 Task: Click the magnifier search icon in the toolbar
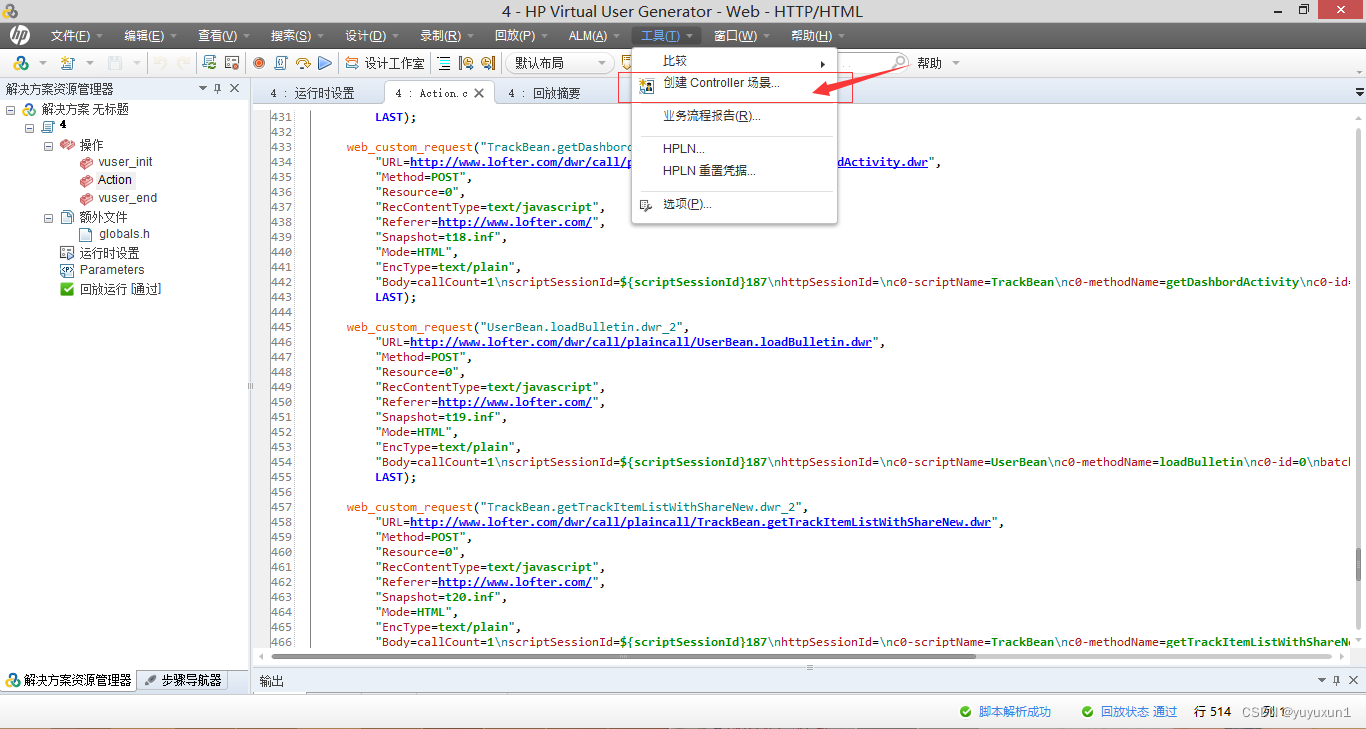click(x=899, y=62)
